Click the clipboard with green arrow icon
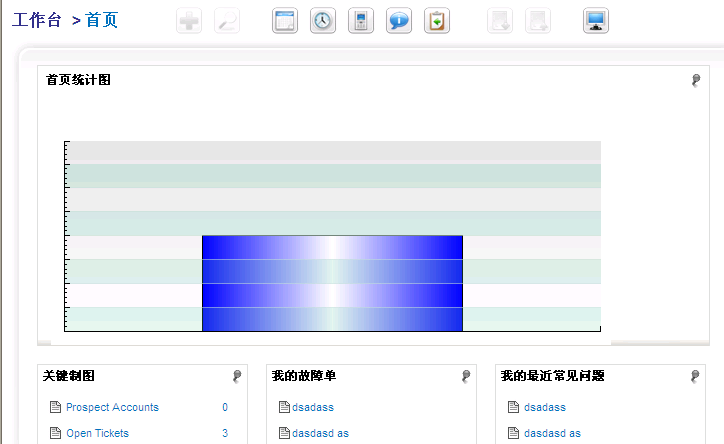 pyautogui.click(x=437, y=20)
